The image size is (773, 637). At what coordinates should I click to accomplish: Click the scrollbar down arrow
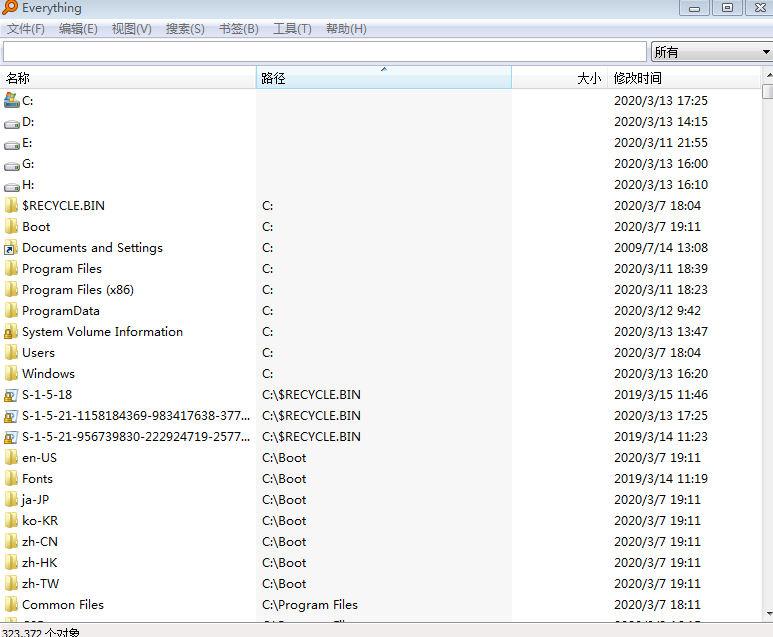[x=768, y=614]
